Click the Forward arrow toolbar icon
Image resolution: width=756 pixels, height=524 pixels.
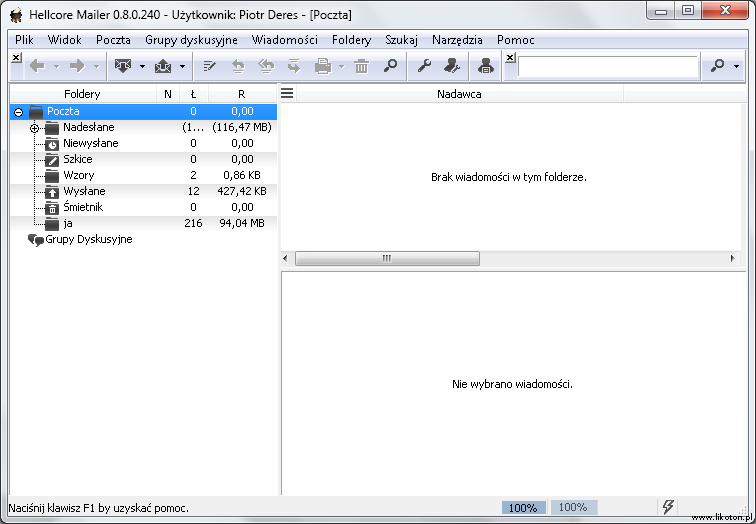77,66
